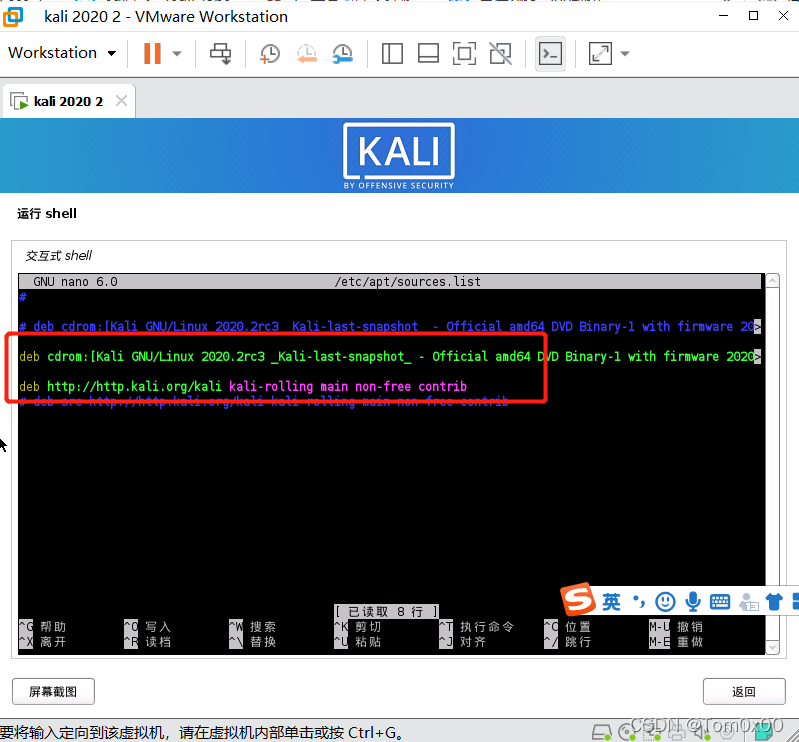The width and height of the screenshot is (799, 742).
Task: Click the 执行命令 shortcut in nano
Action: click(476, 627)
